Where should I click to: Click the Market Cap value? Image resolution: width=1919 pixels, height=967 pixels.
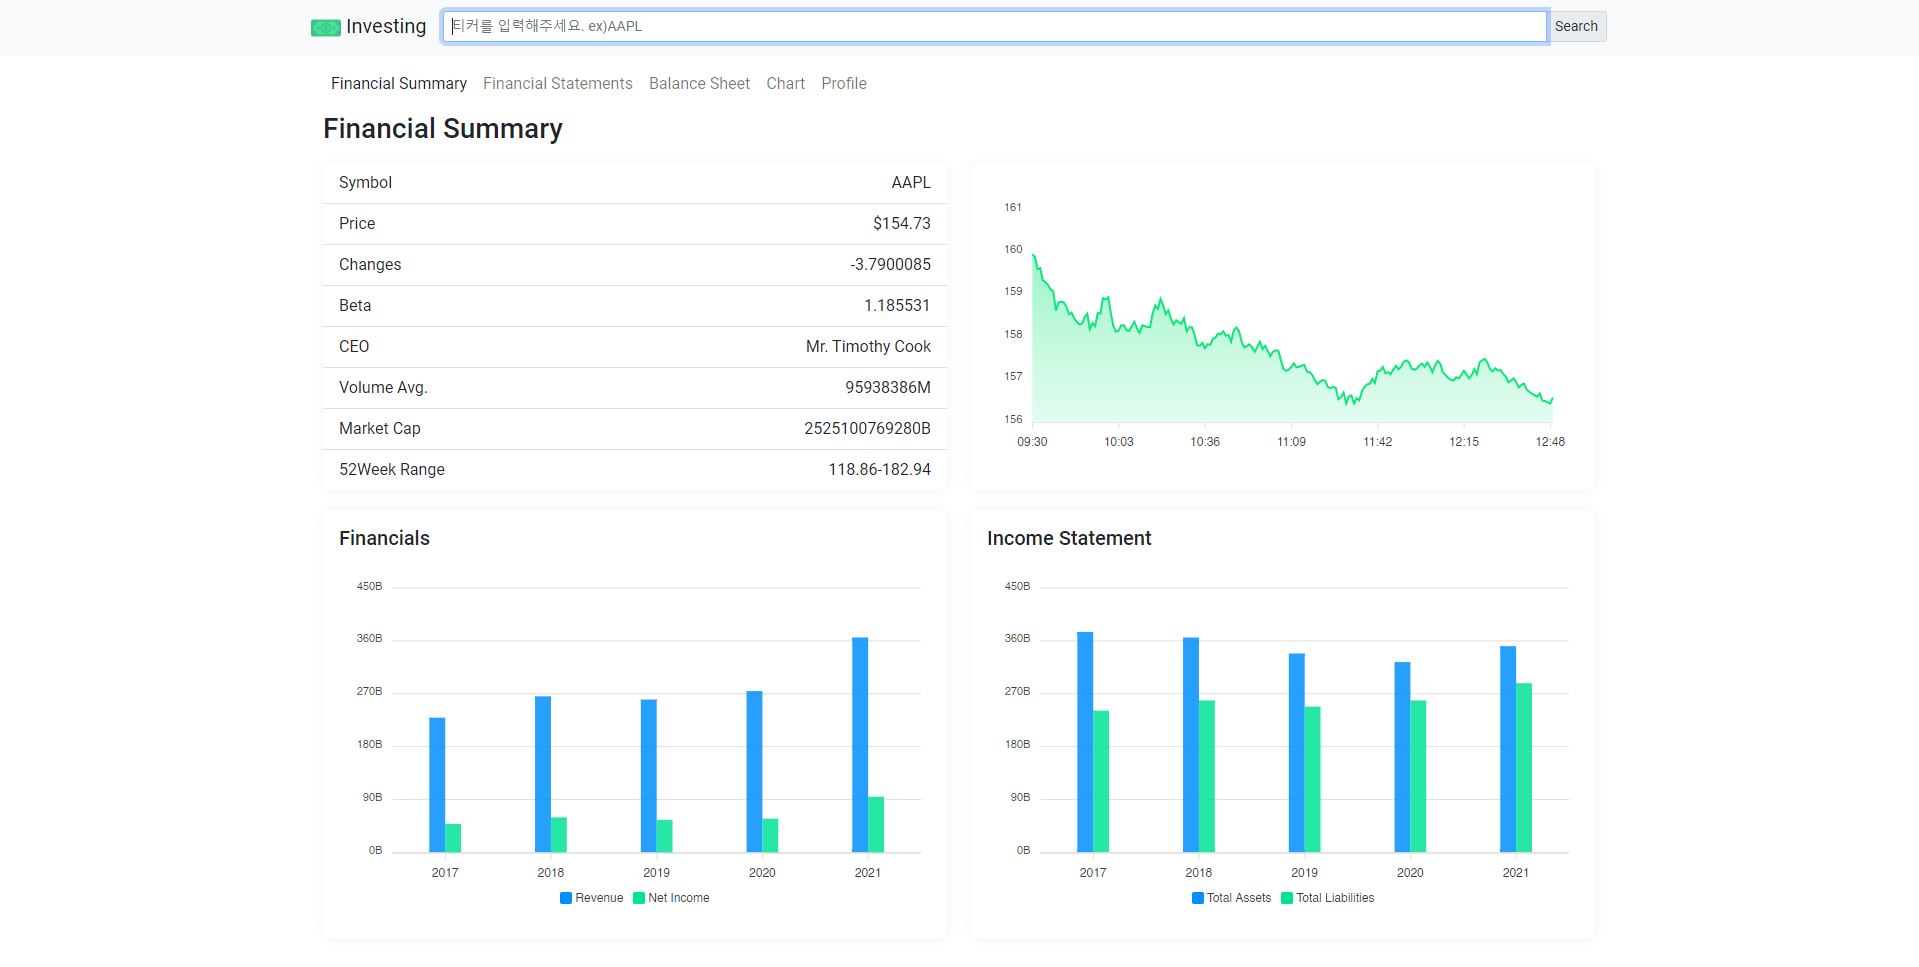coord(867,428)
